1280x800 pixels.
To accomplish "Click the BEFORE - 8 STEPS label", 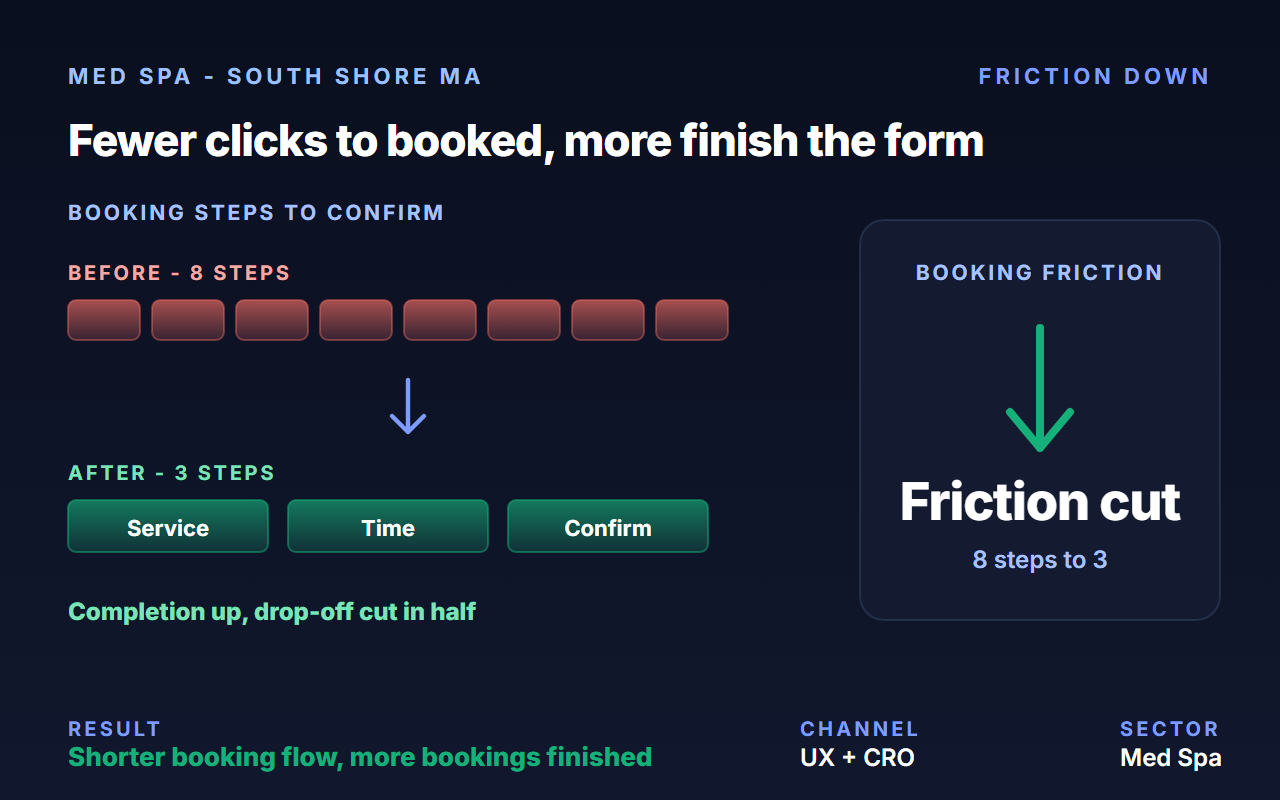I will (x=179, y=273).
